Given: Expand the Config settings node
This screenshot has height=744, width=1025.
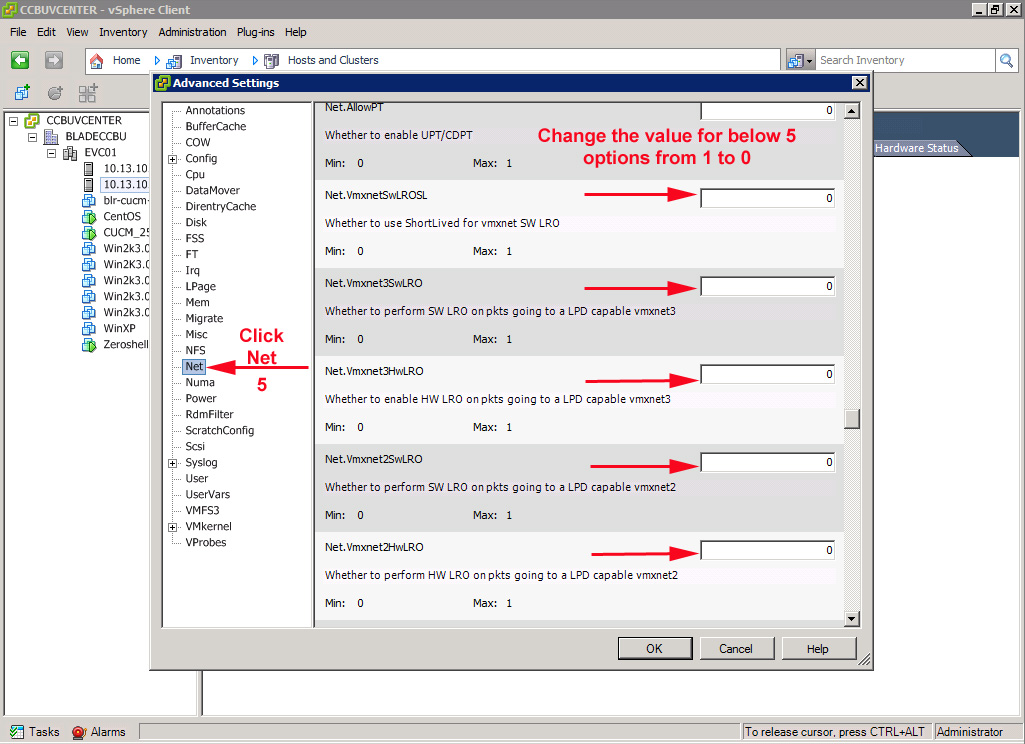Looking at the screenshot, I should tap(173, 159).
